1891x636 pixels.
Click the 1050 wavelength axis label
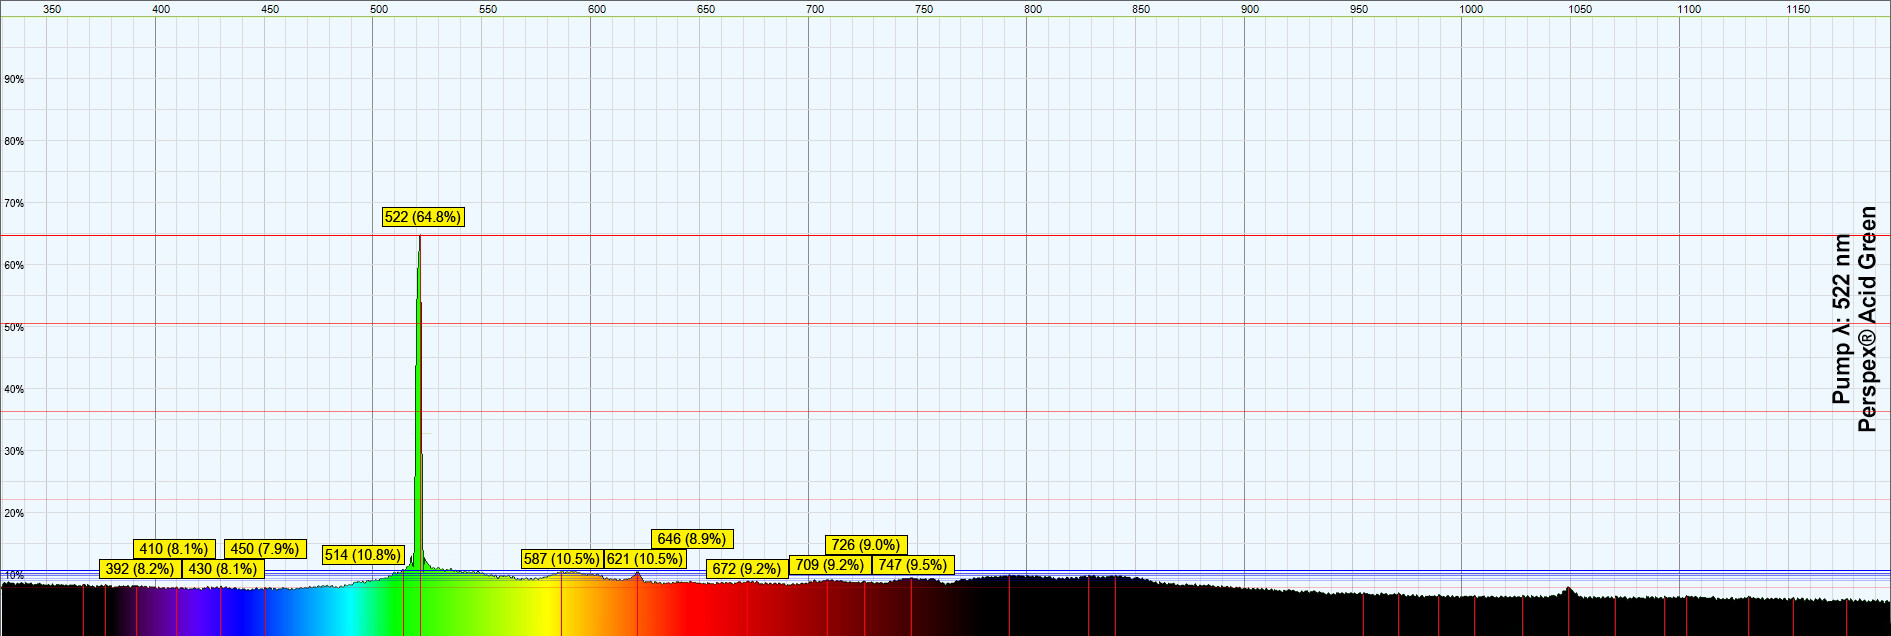pos(1580,9)
